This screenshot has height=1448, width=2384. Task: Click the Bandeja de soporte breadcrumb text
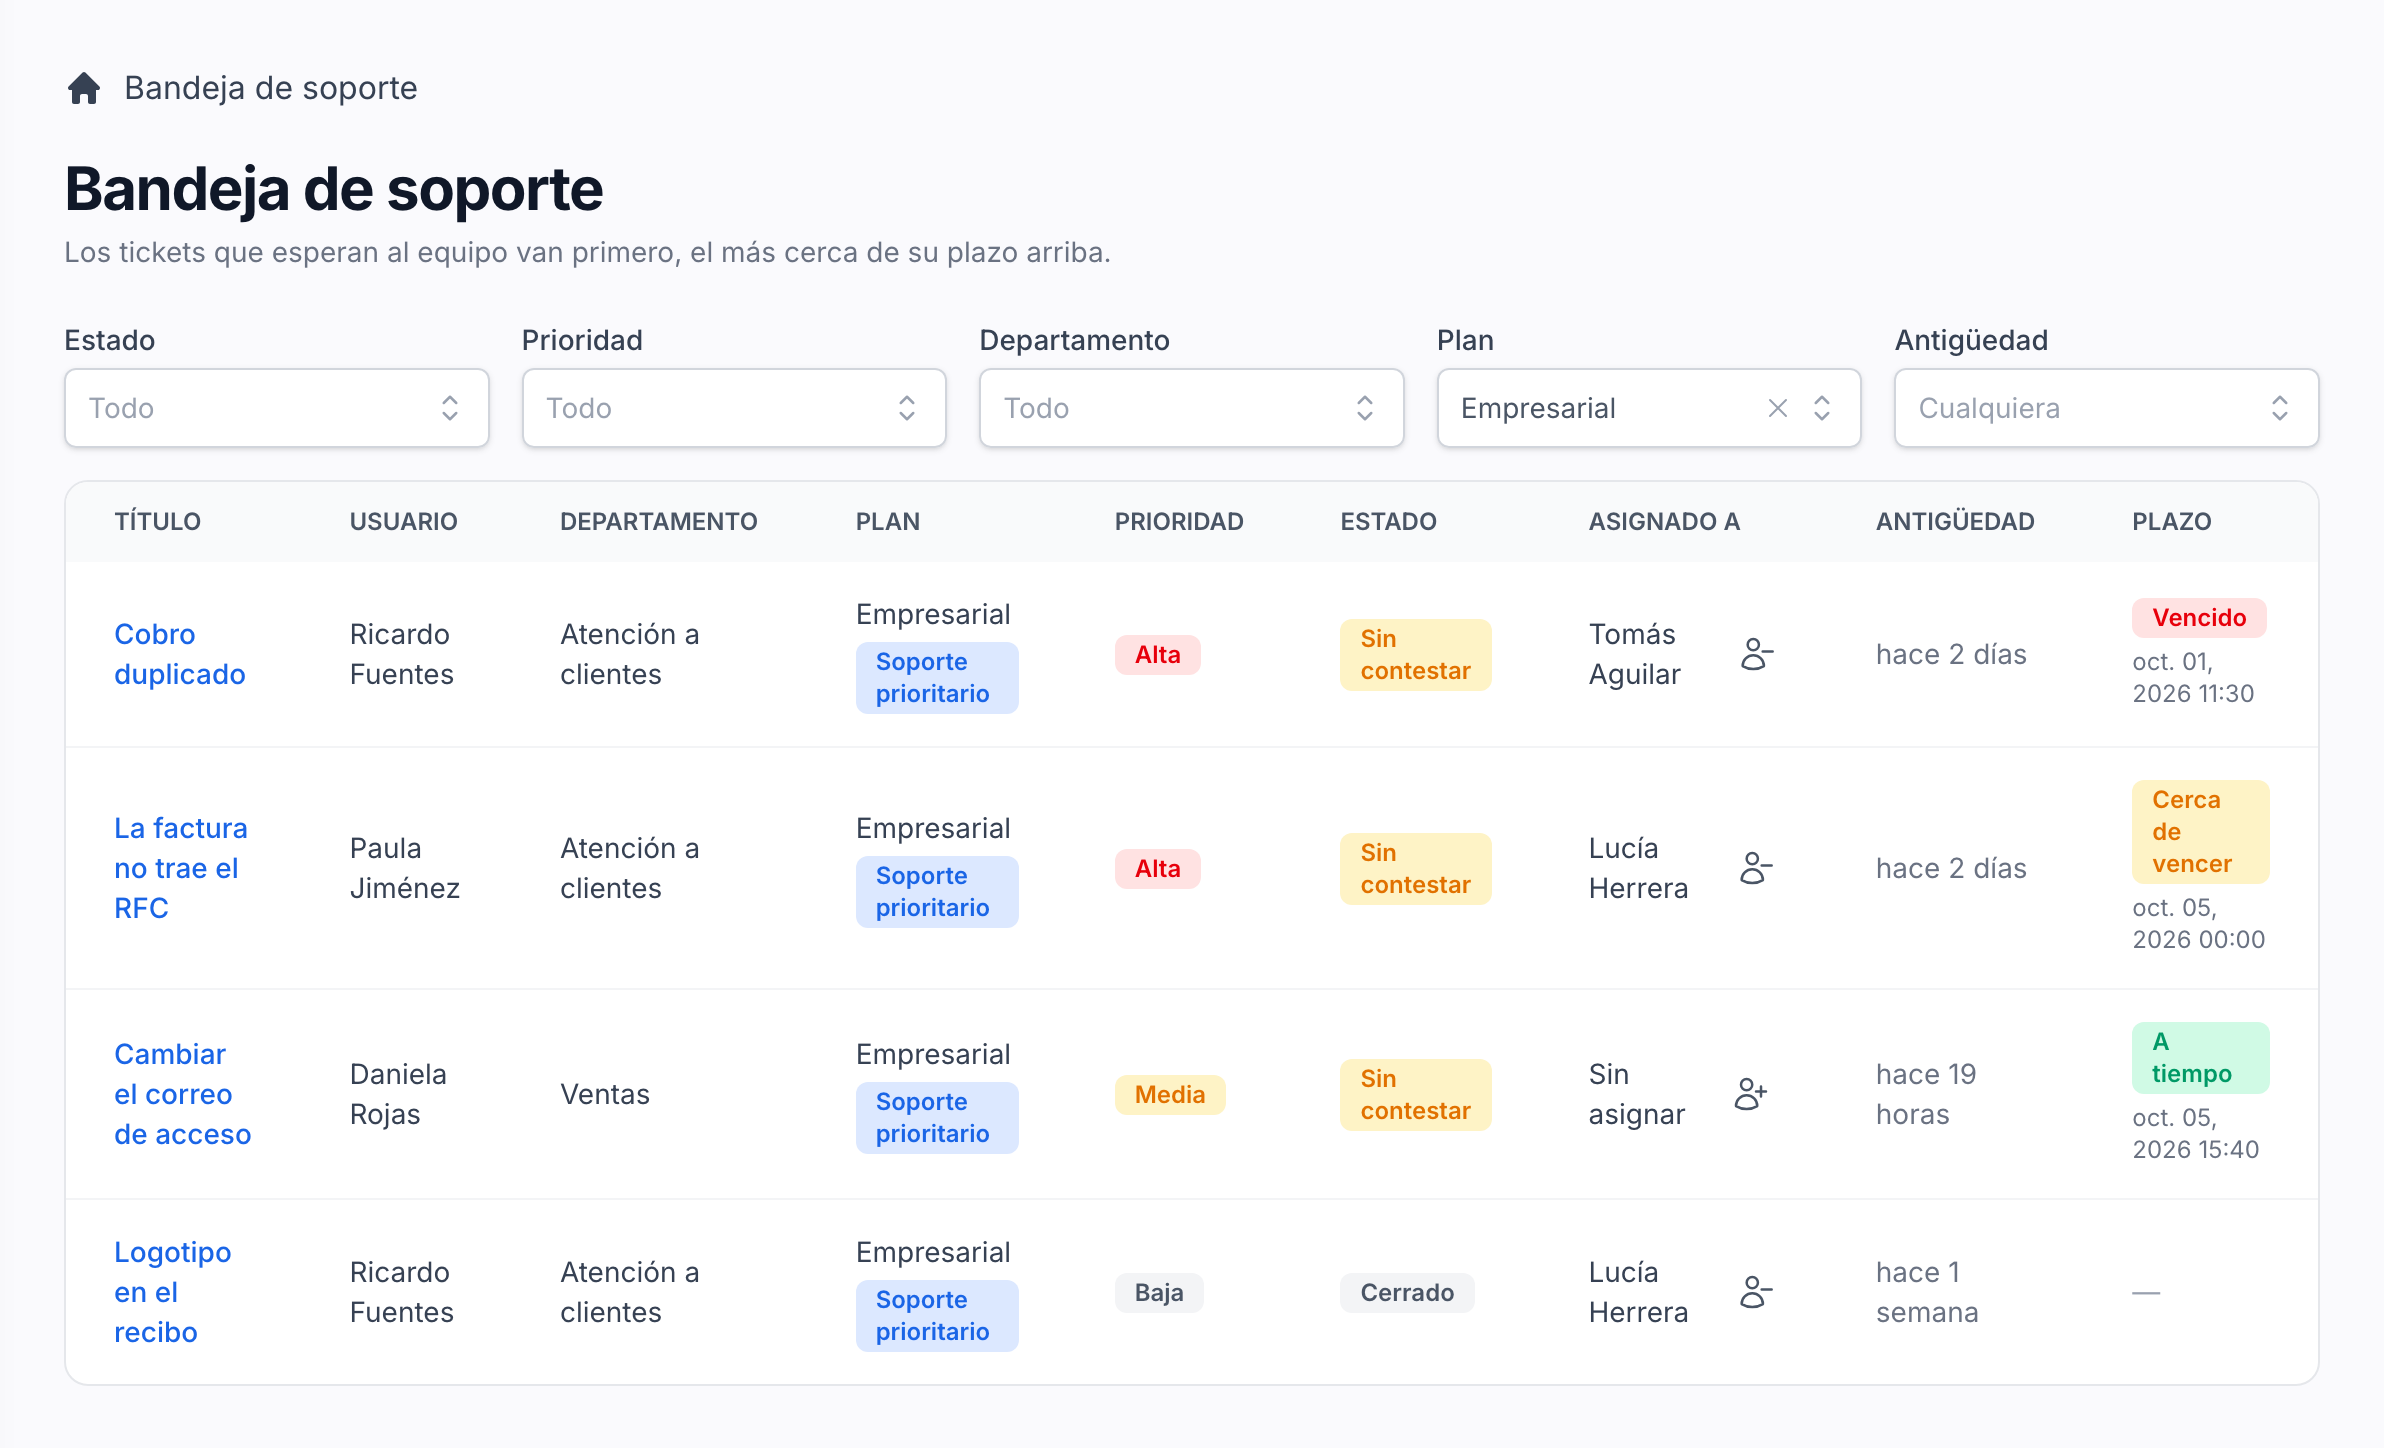pyautogui.click(x=271, y=88)
